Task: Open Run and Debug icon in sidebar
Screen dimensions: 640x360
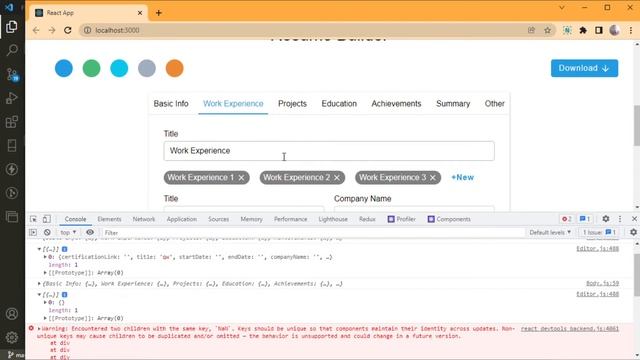Action: pyautogui.click(x=11, y=98)
